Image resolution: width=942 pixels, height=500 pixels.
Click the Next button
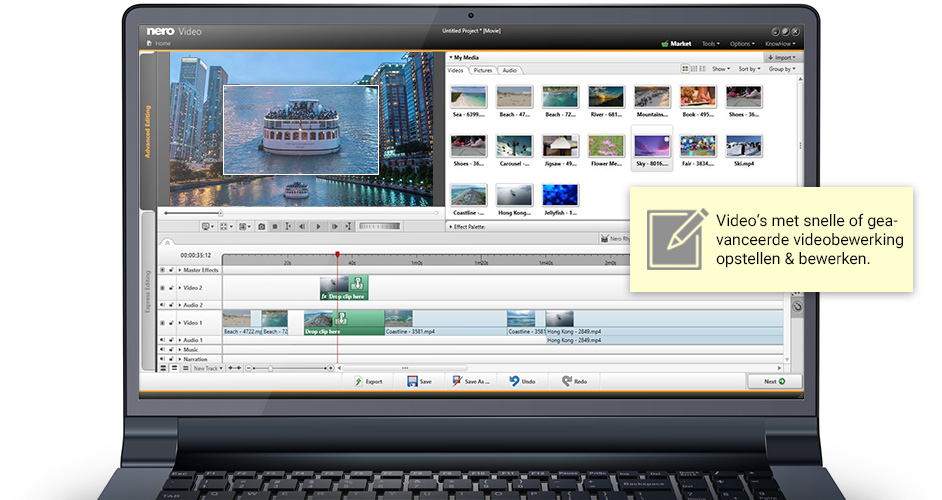[773, 381]
